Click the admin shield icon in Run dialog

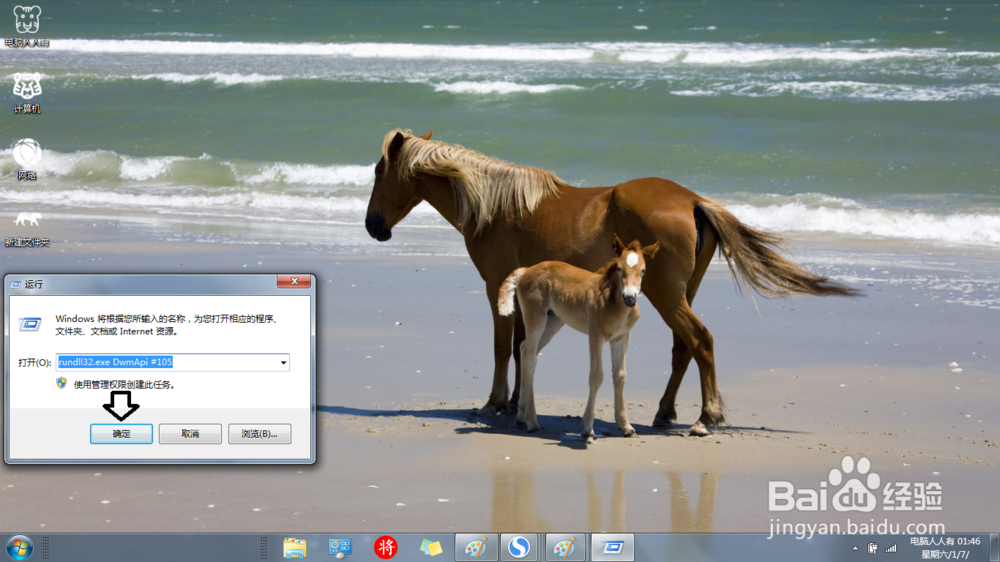62,383
